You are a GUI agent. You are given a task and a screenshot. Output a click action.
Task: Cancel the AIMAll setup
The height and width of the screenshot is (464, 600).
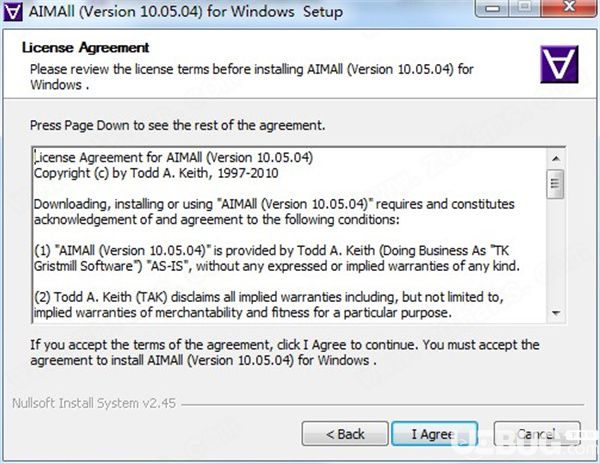(x=537, y=434)
